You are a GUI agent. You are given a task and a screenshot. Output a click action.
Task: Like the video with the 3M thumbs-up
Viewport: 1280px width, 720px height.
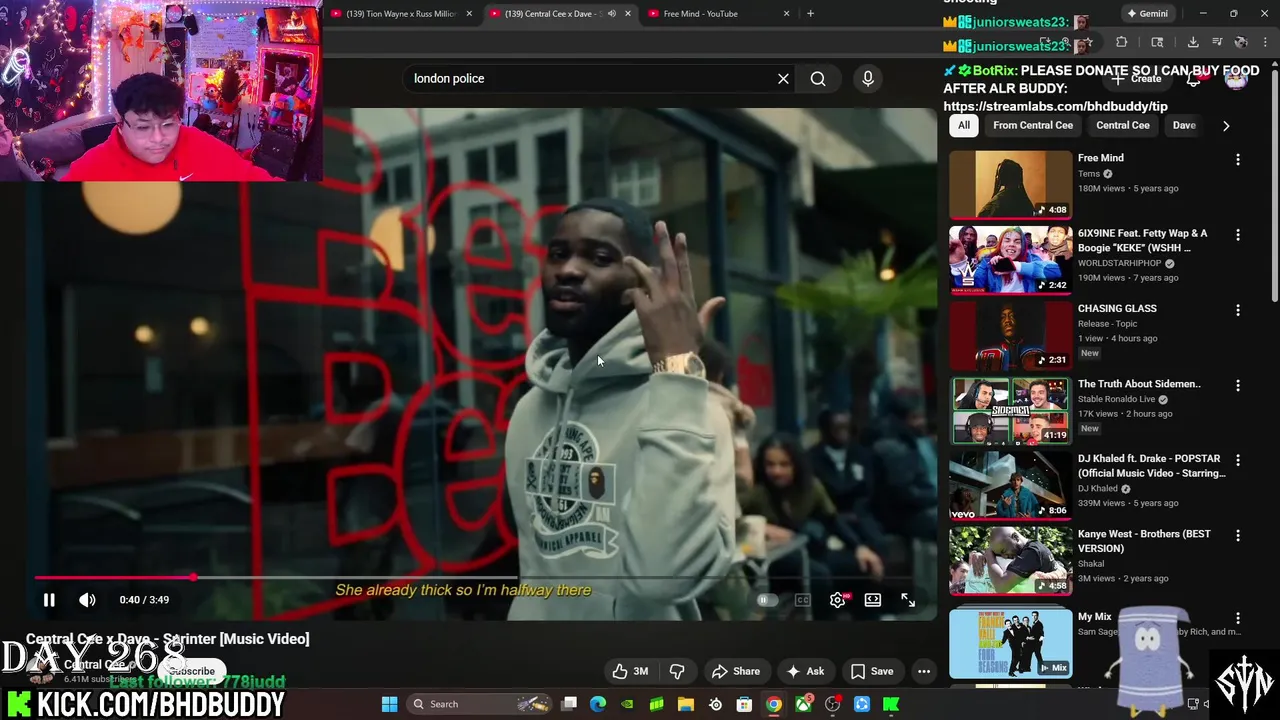[x=630, y=671]
